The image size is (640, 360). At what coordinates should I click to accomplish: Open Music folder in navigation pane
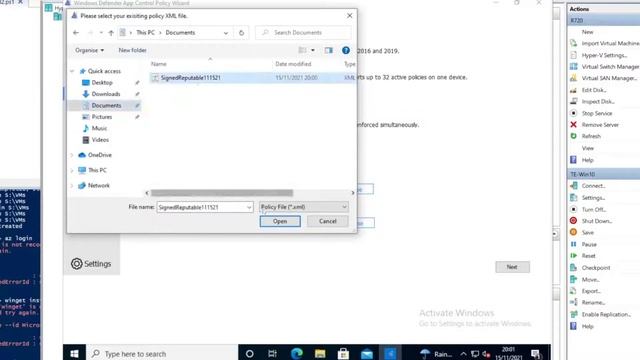coord(99,128)
